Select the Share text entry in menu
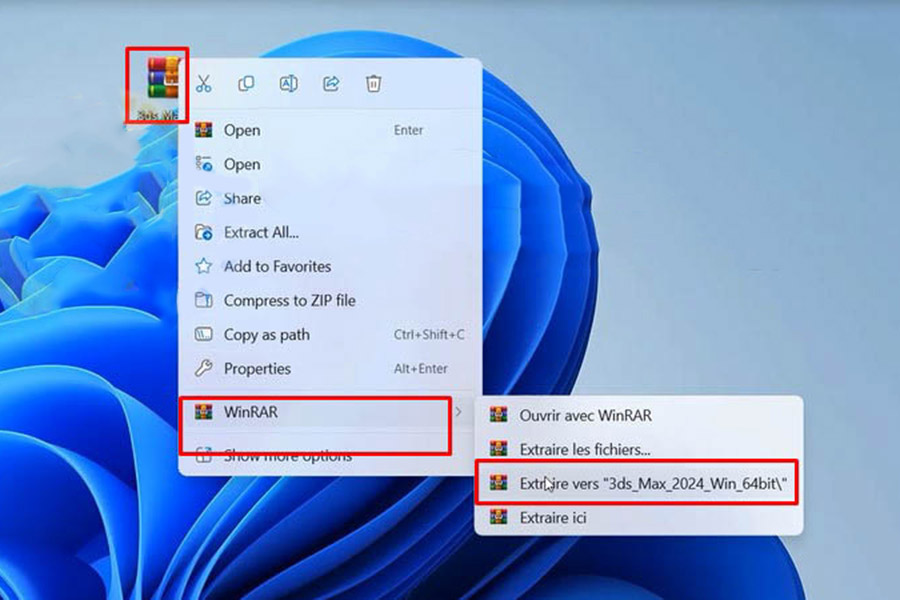This screenshot has width=900, height=600. pyautogui.click(x=242, y=198)
